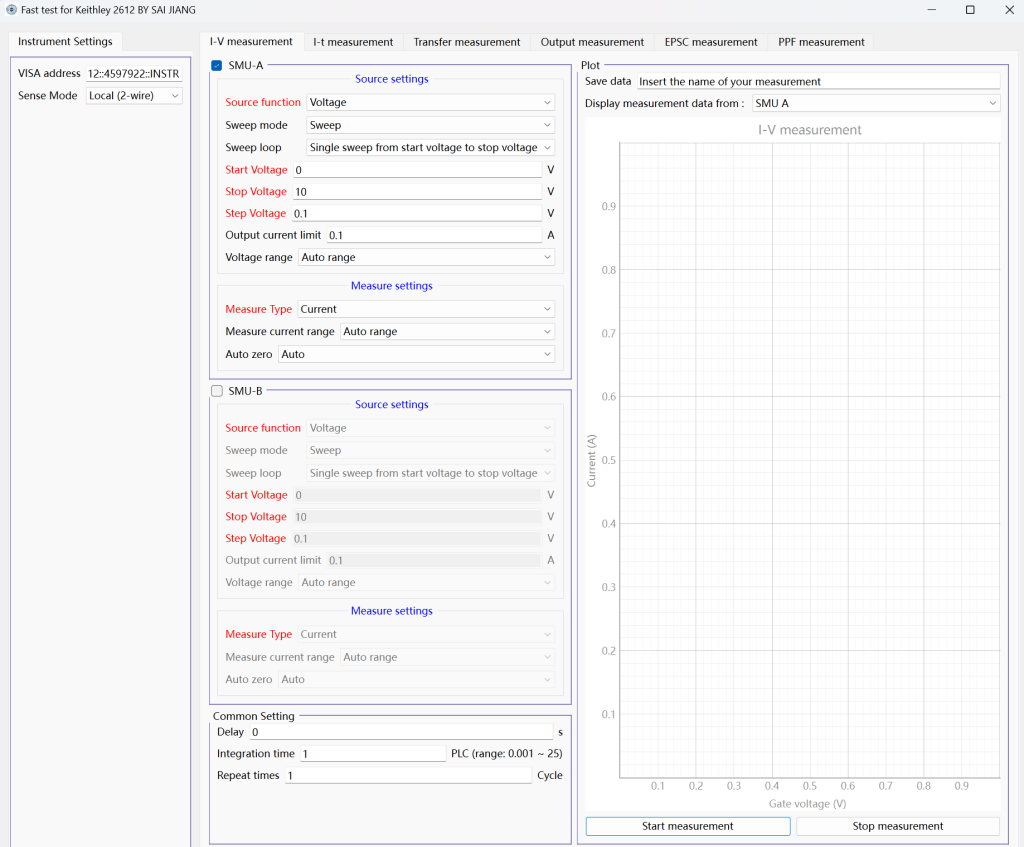Click SMU-B Sweep mode dropdown
The height and width of the screenshot is (847, 1024).
coord(430,451)
